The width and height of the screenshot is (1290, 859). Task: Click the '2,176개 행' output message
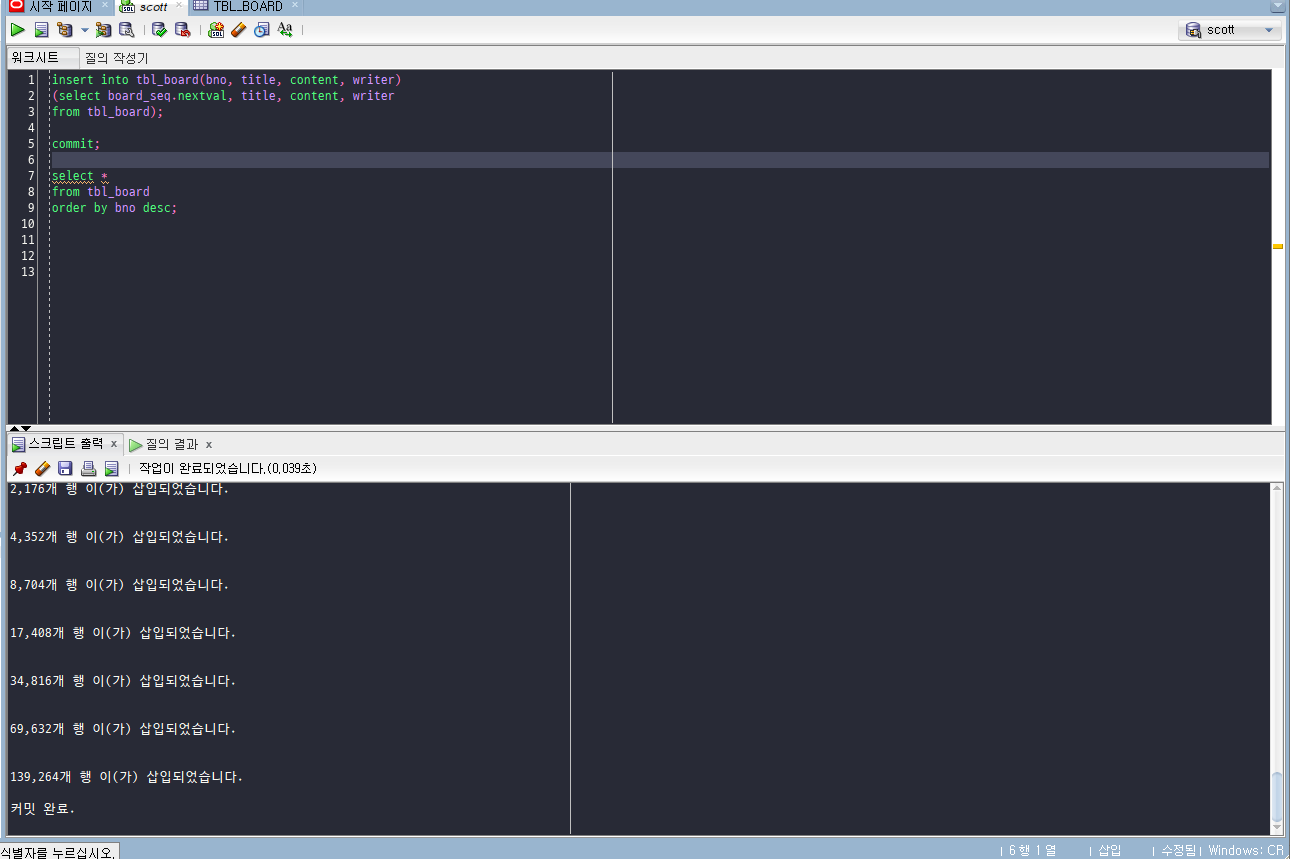pos(119,490)
